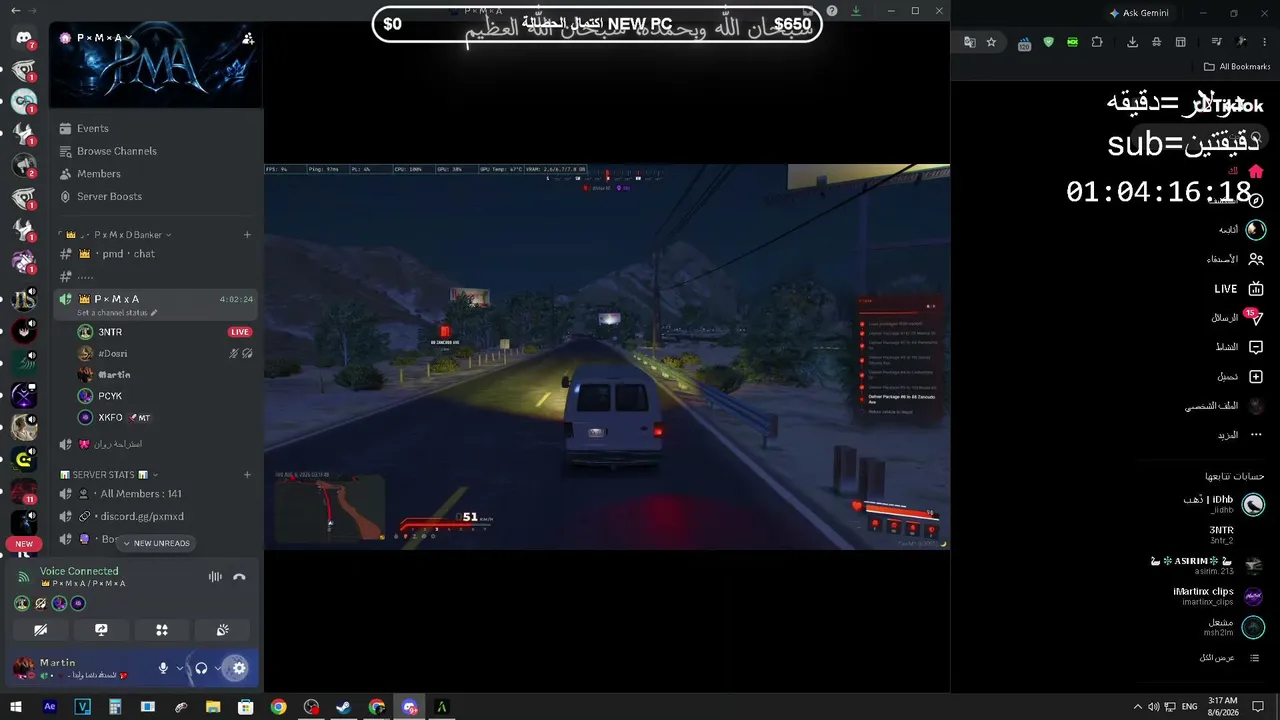Click the game stream video preview

tap(607, 357)
